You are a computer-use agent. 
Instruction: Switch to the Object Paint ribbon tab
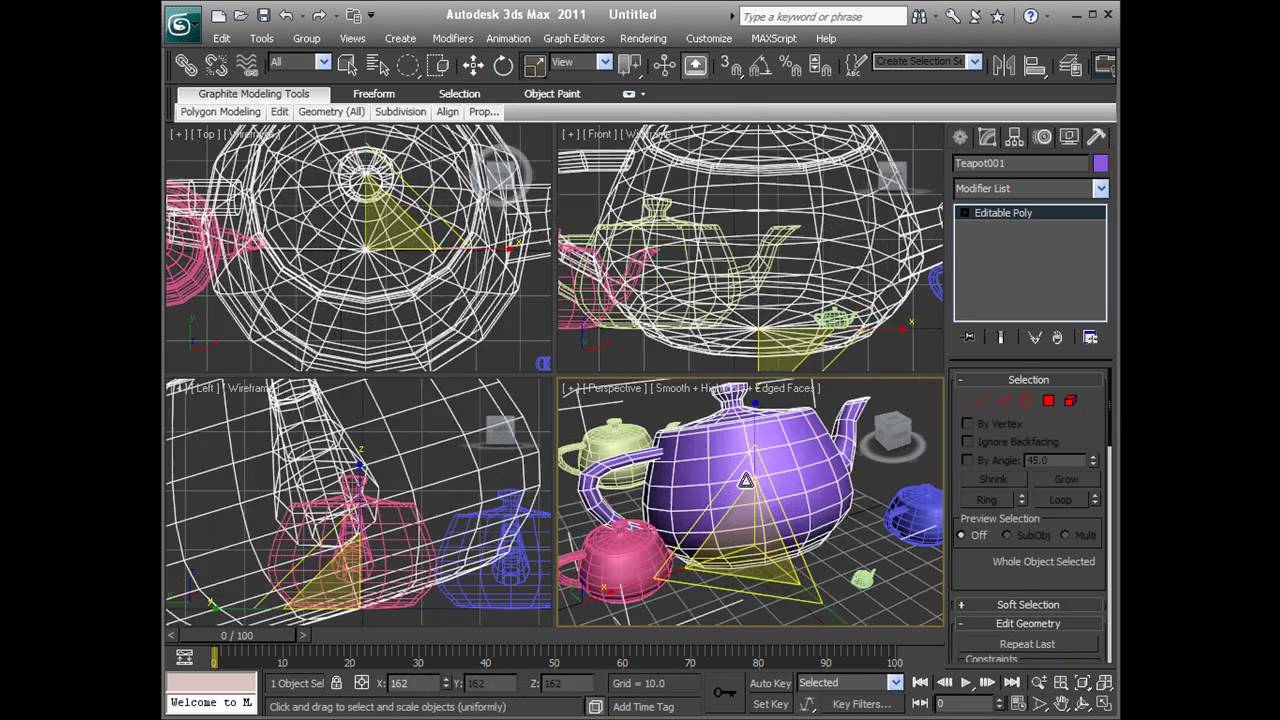click(x=552, y=94)
